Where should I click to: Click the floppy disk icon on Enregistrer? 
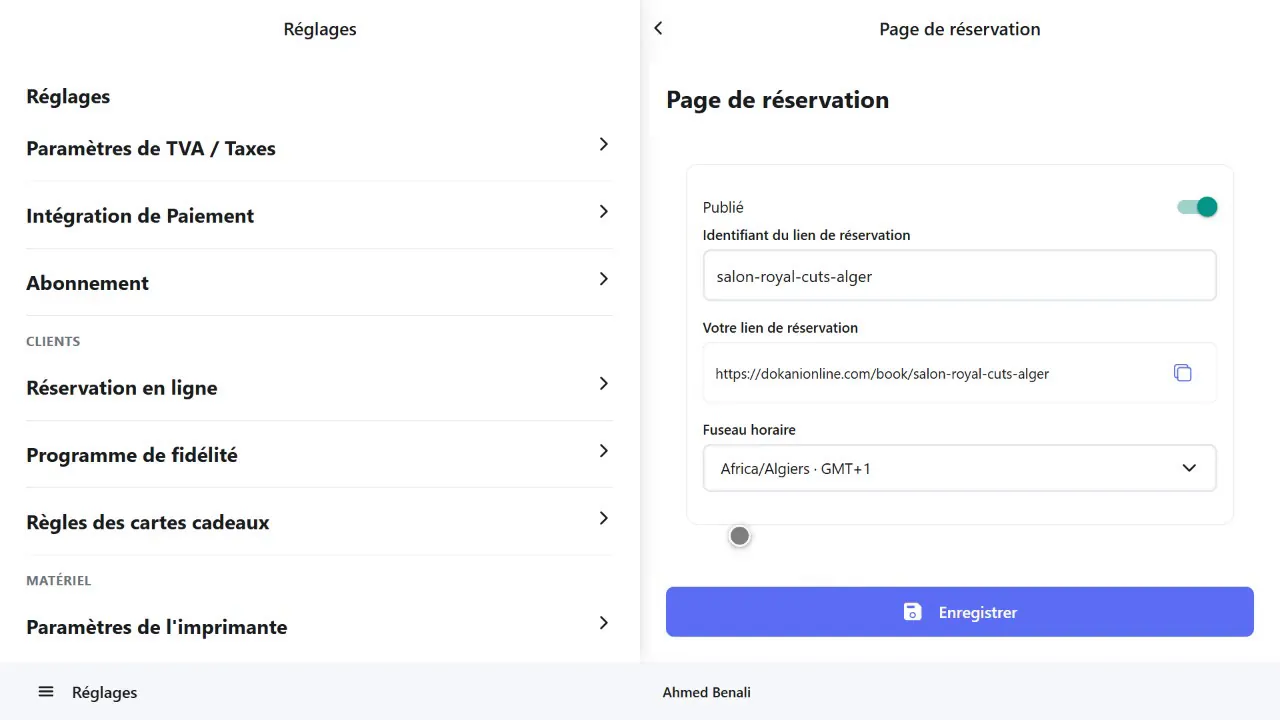(x=912, y=612)
